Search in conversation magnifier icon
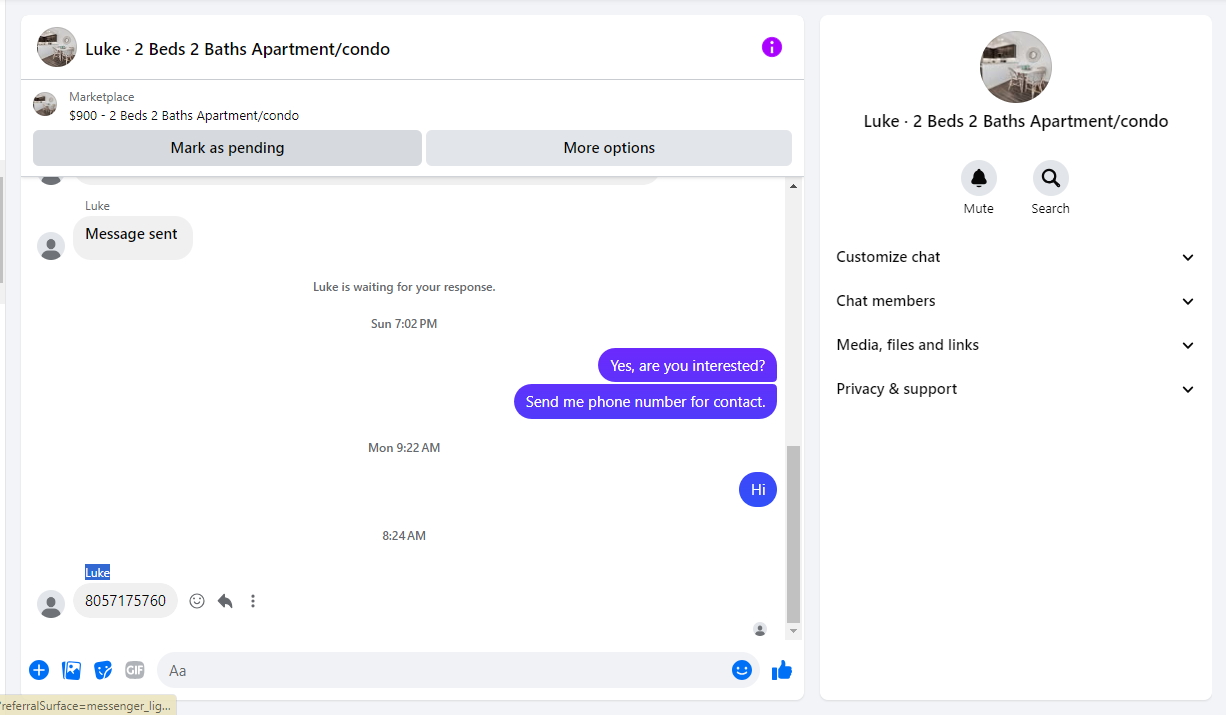 point(1050,178)
